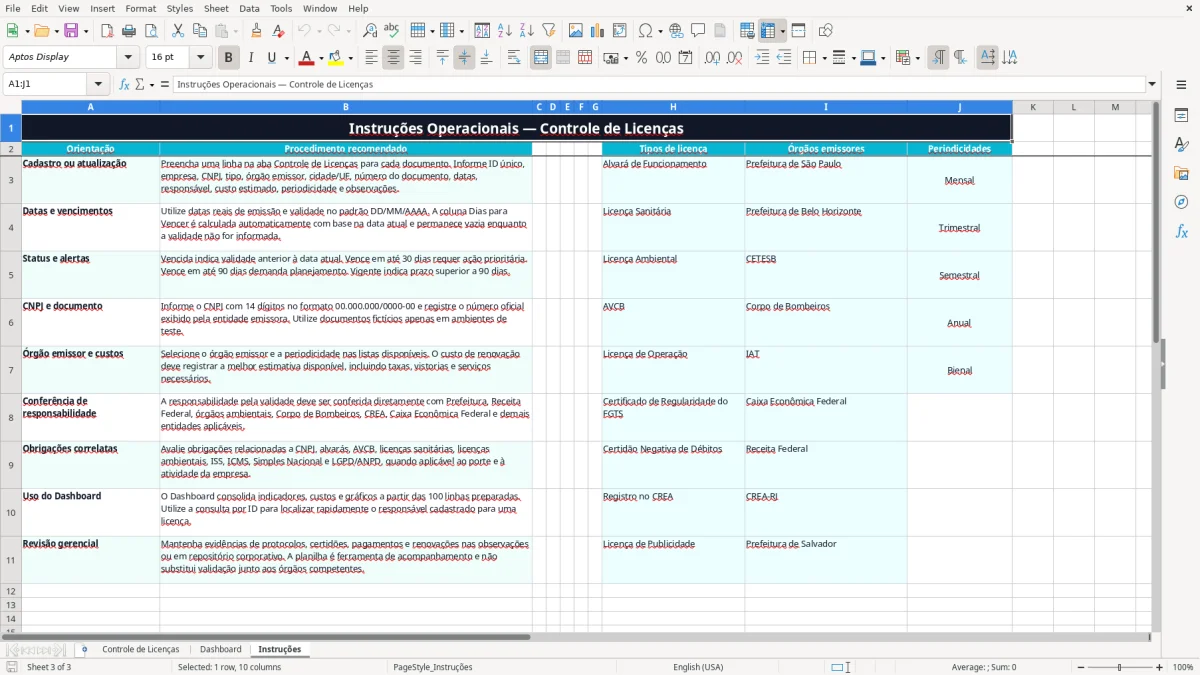
Task: Switch to Controle de Licenças sheet tab
Action: [141, 649]
